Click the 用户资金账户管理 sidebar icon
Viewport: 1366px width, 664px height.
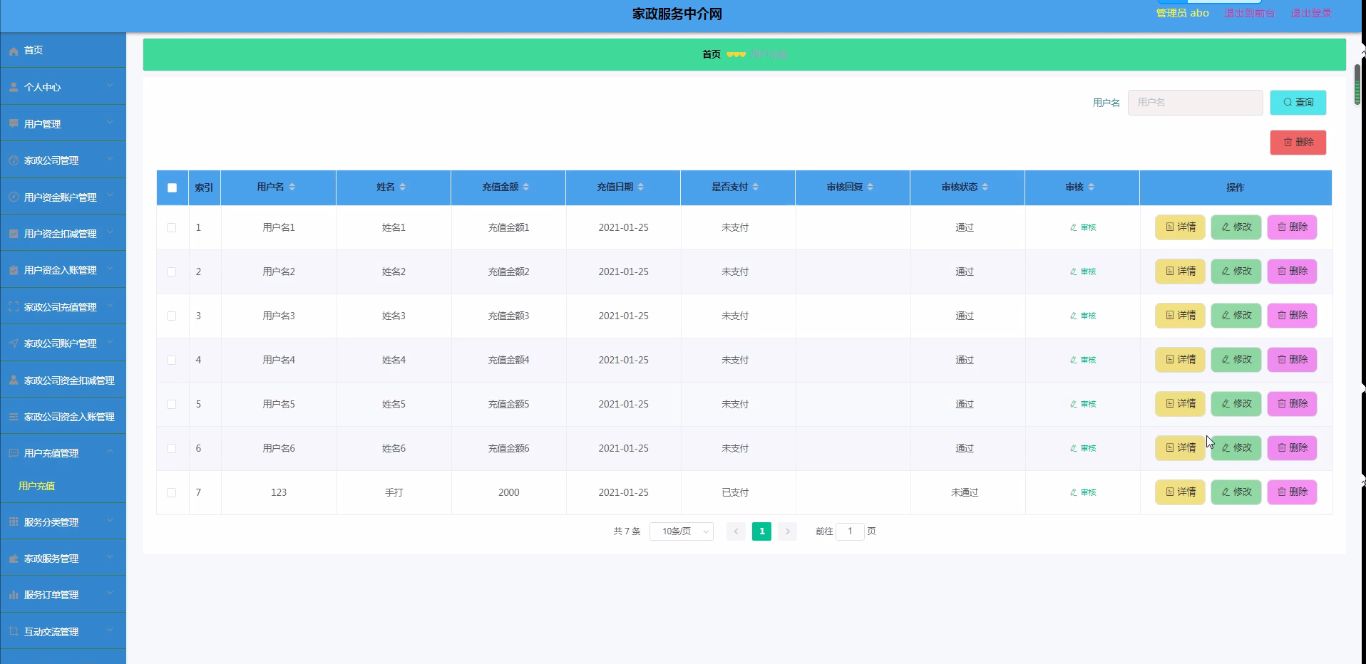click(x=14, y=197)
